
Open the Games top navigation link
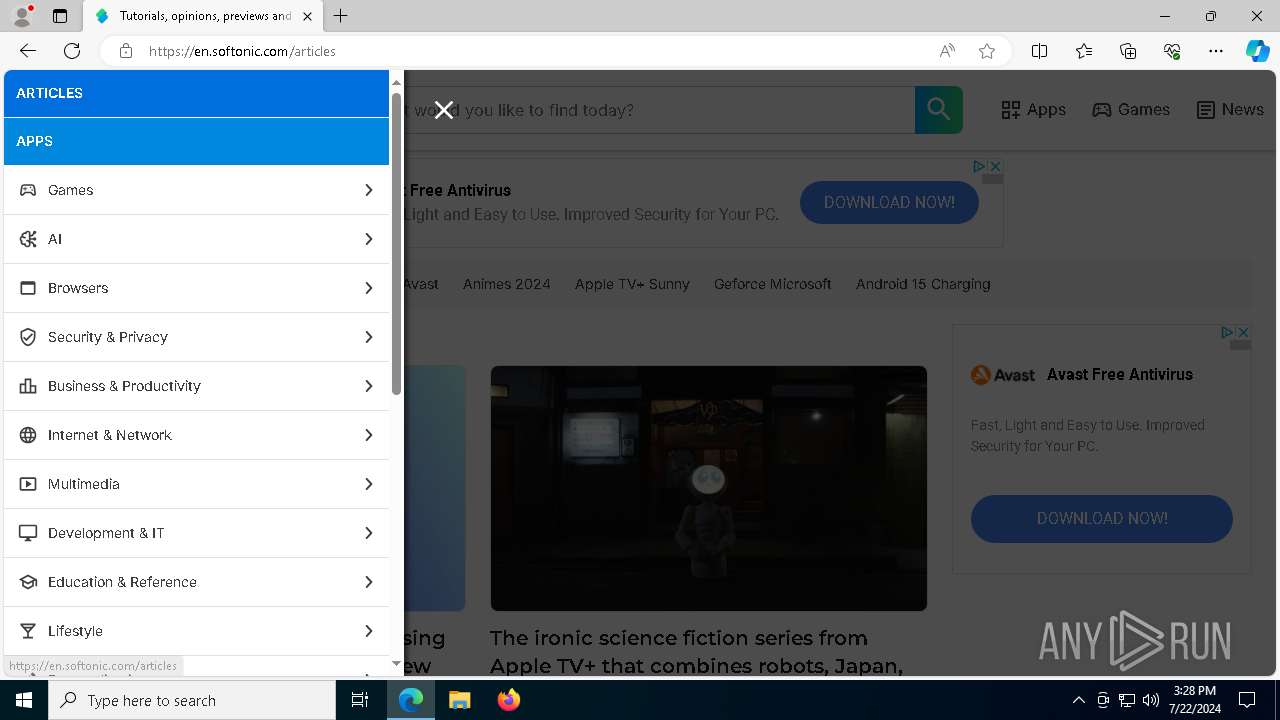click(x=1131, y=110)
